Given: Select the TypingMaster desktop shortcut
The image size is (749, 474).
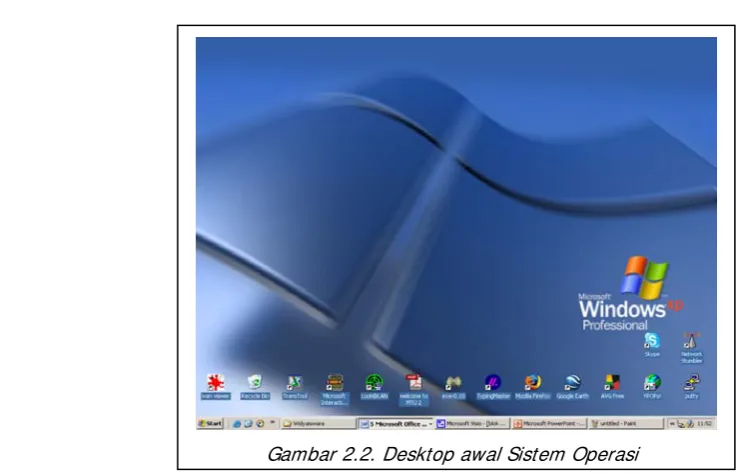Looking at the screenshot, I should (x=493, y=387).
